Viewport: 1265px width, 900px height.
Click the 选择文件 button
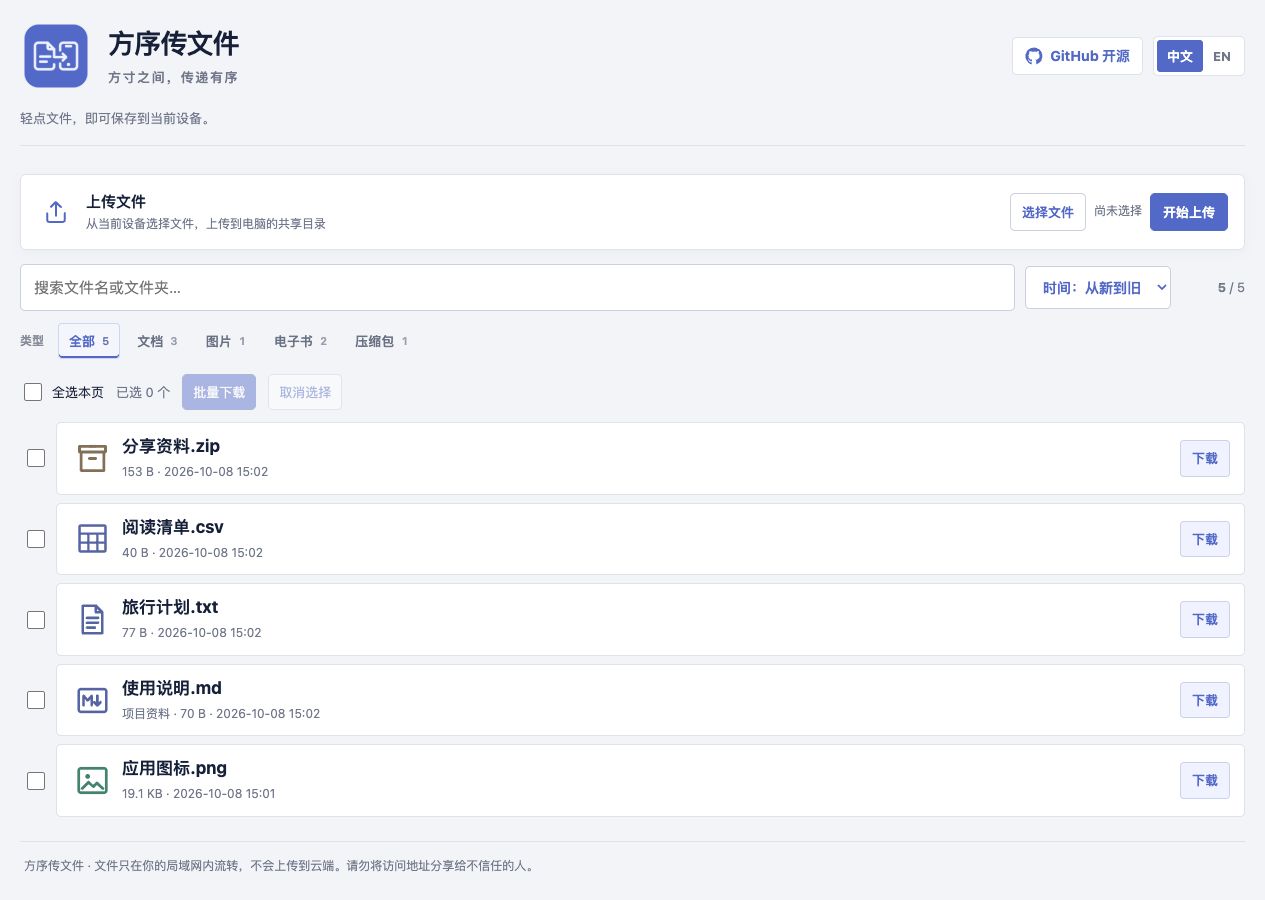(1048, 212)
